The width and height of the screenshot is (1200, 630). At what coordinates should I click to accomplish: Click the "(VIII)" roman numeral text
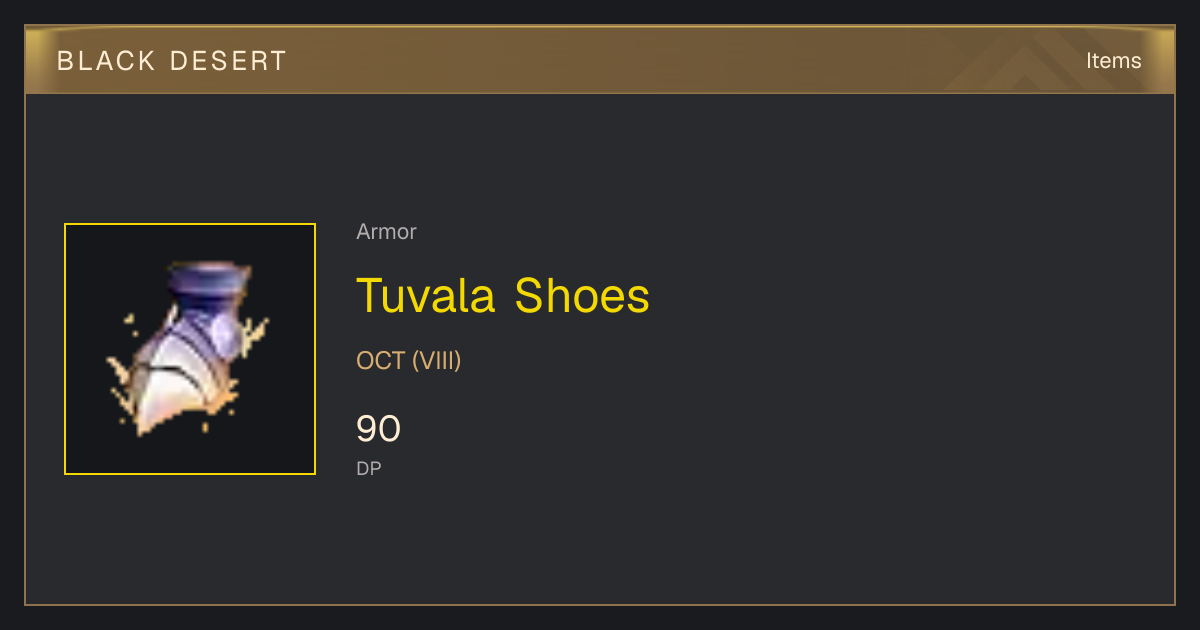pos(436,361)
